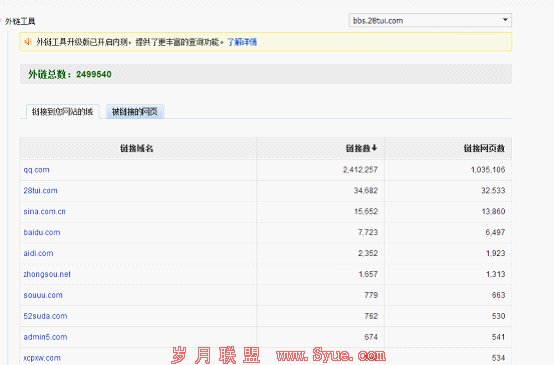Click the 链接数 sort arrow icon
Screen dimensions: 554x365
tap(375, 148)
